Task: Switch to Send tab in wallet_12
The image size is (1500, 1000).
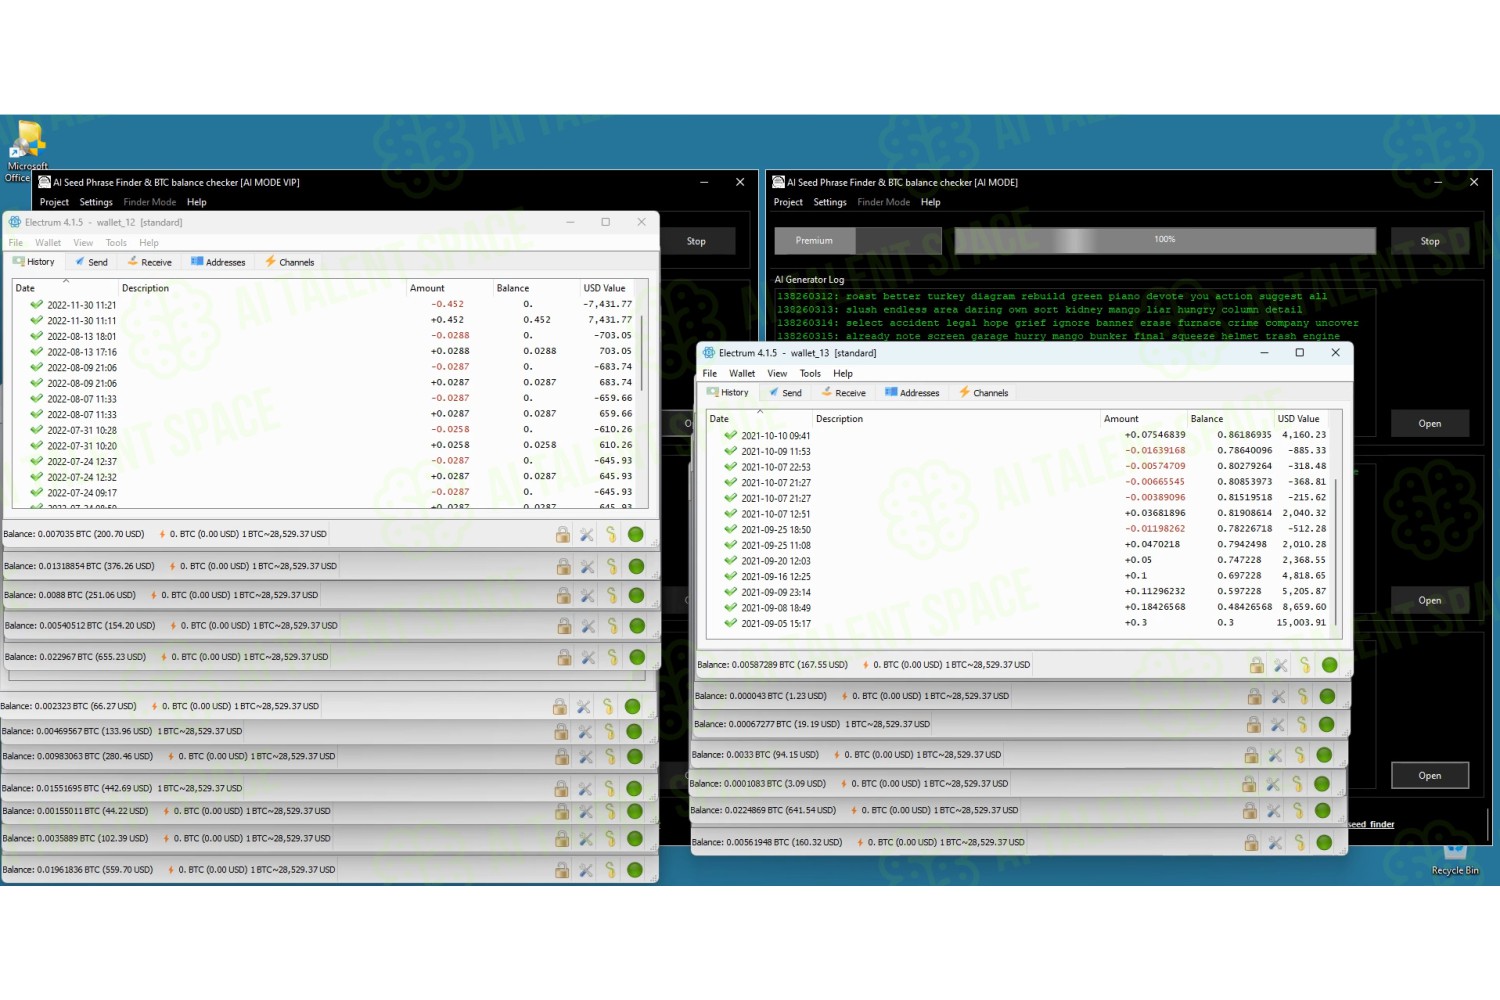Action: click(x=91, y=262)
